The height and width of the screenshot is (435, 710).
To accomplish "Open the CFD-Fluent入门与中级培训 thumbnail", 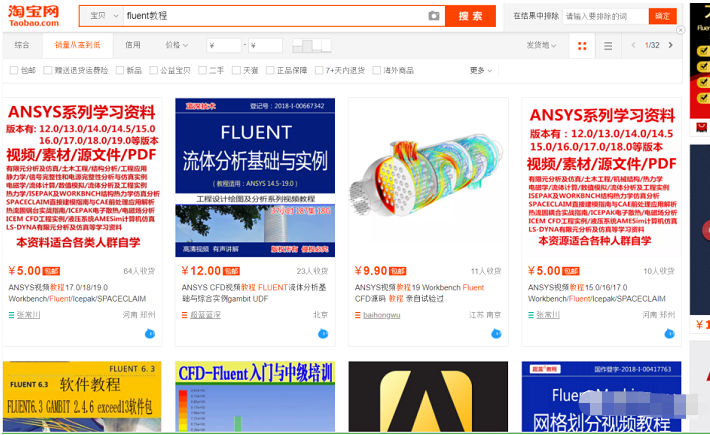I will [x=255, y=397].
